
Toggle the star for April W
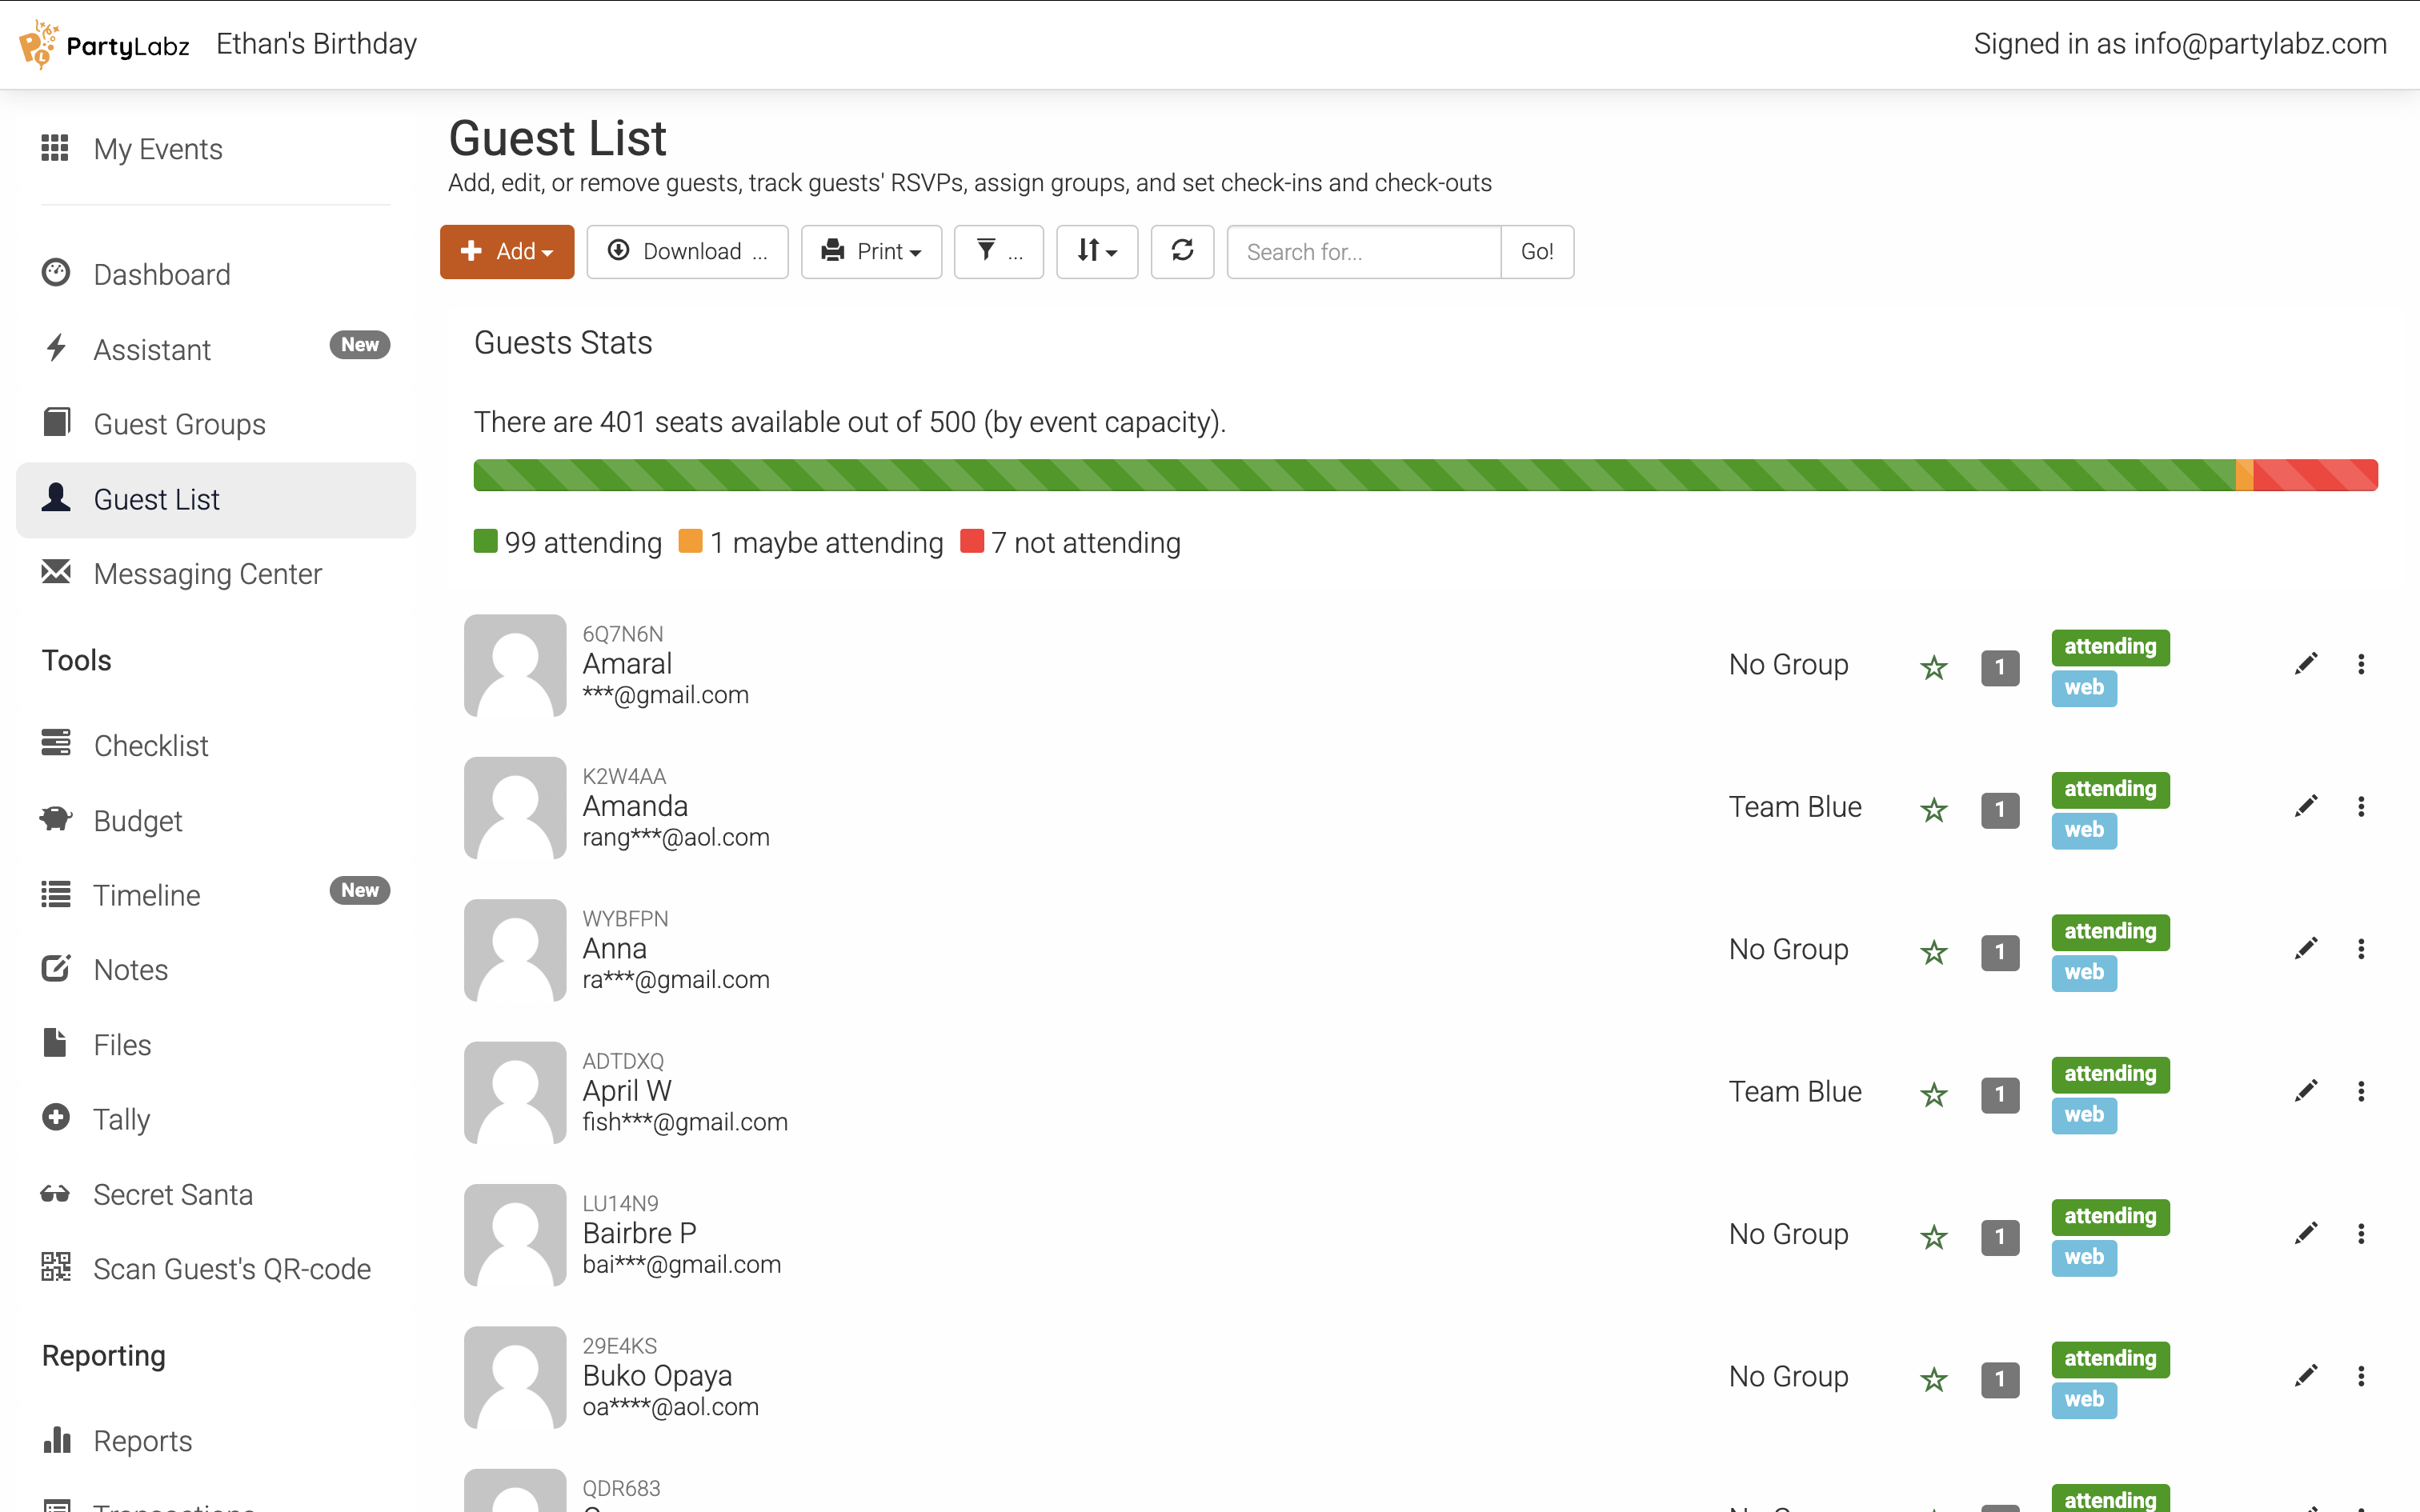coord(1934,1094)
